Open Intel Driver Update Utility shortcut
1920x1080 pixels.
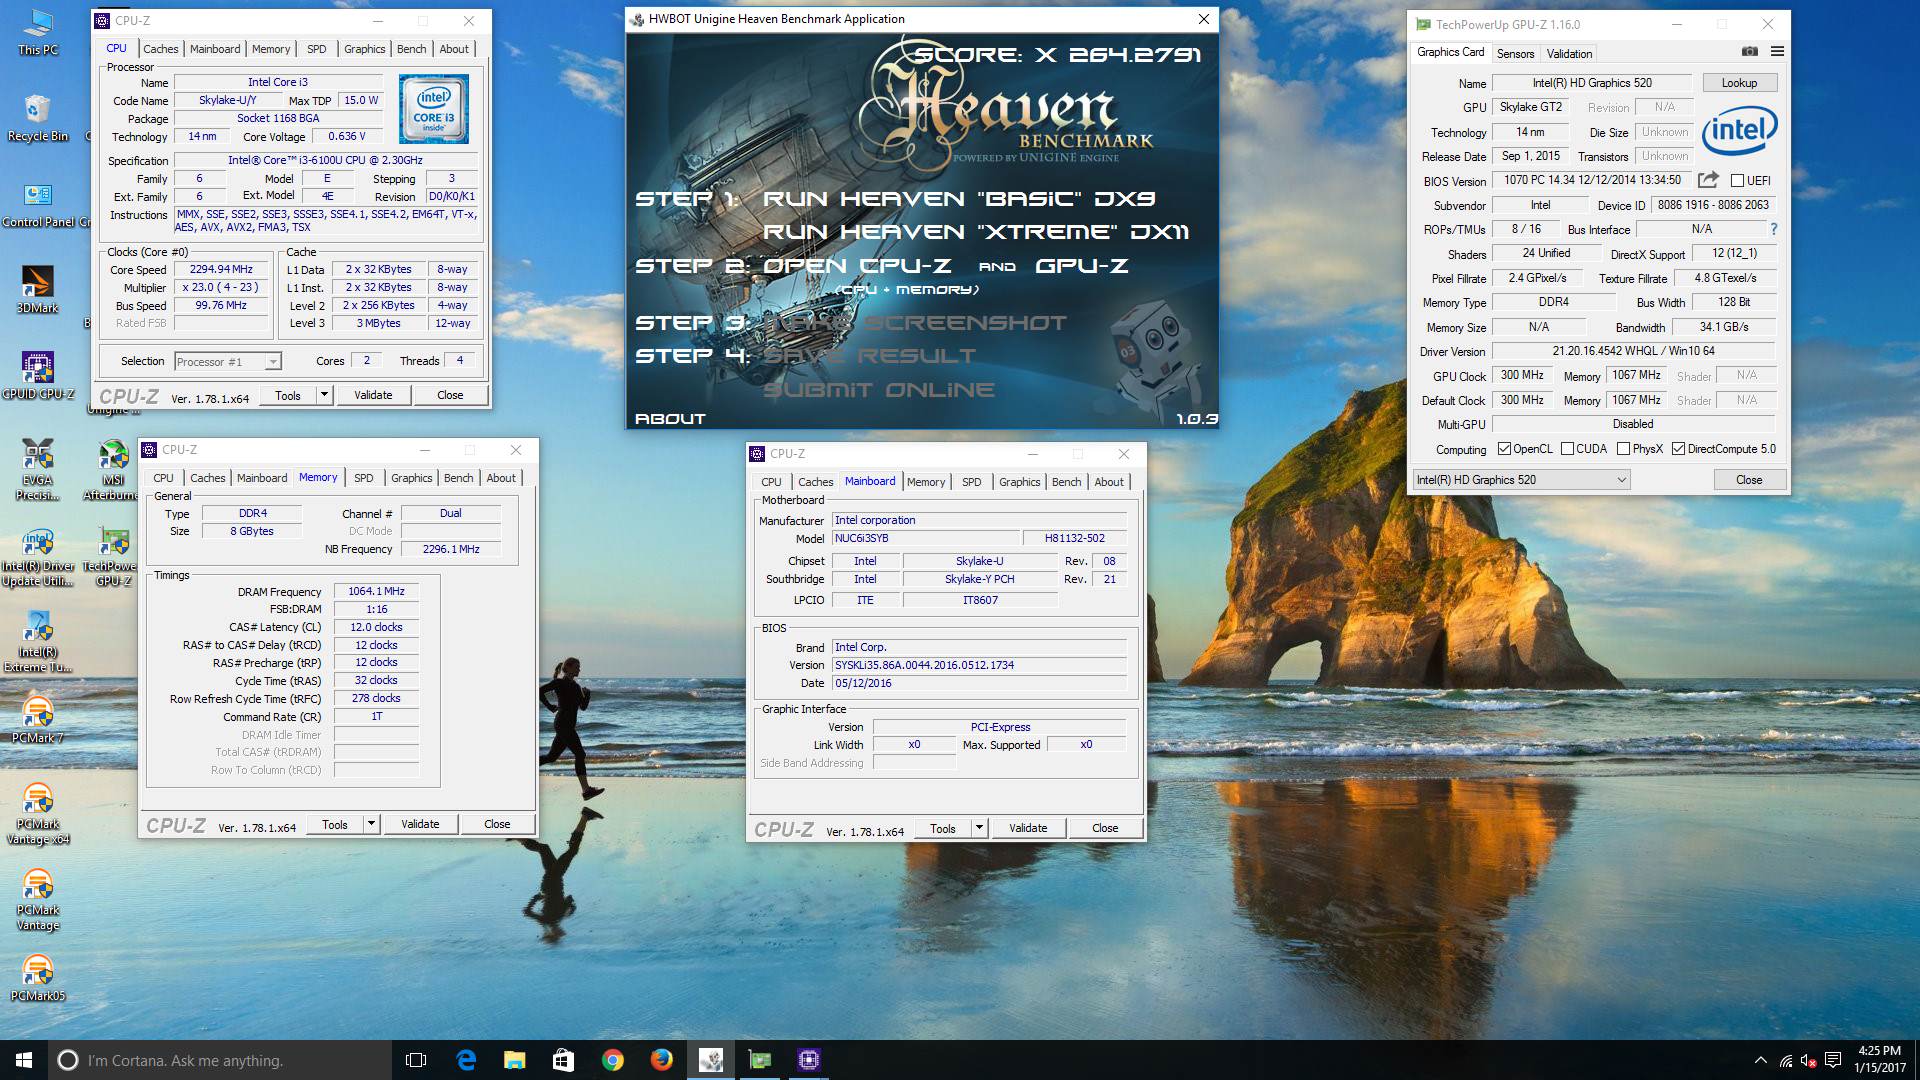coord(38,557)
